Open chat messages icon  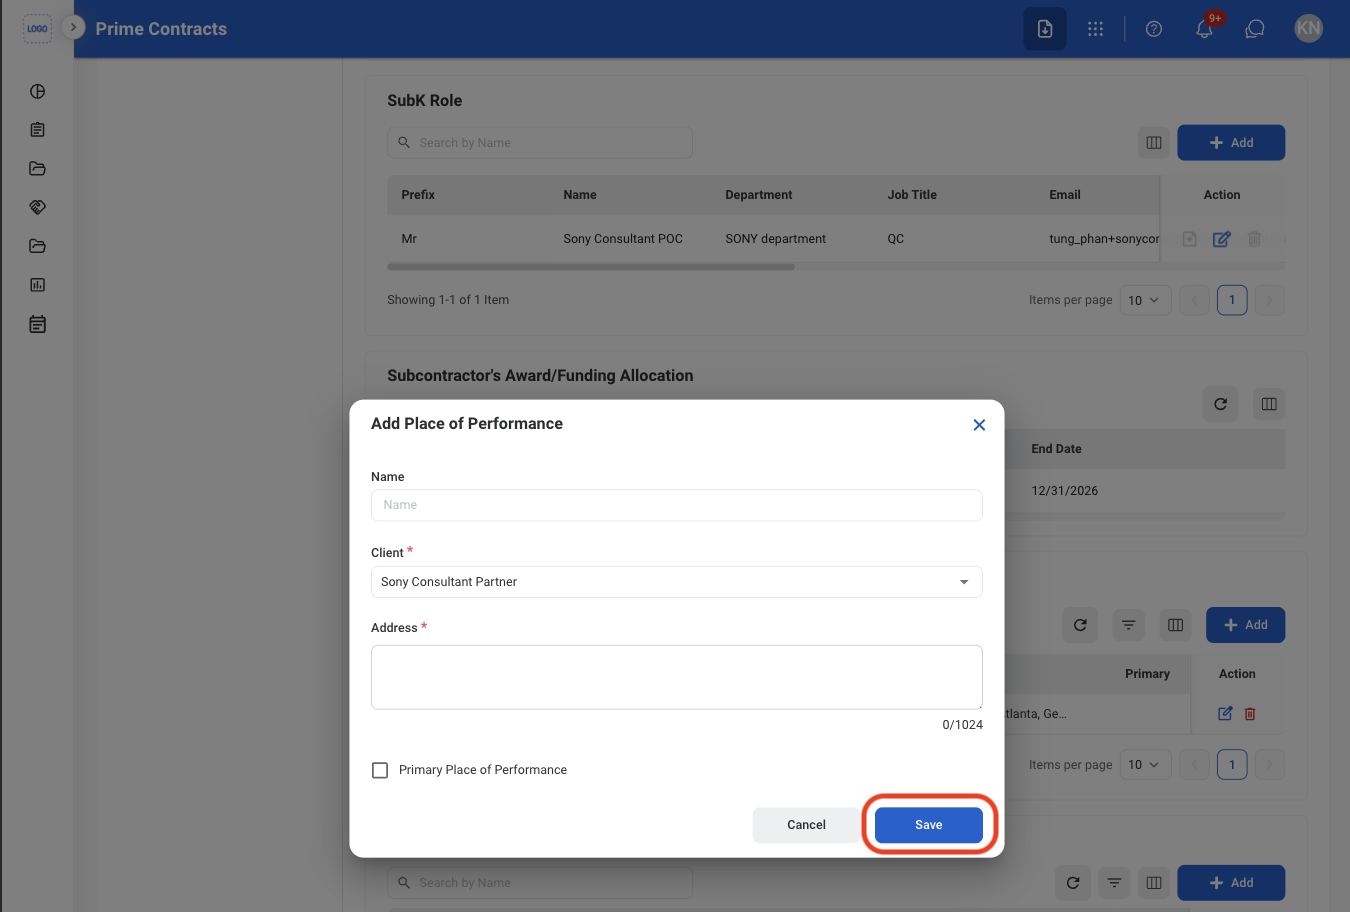point(1255,29)
